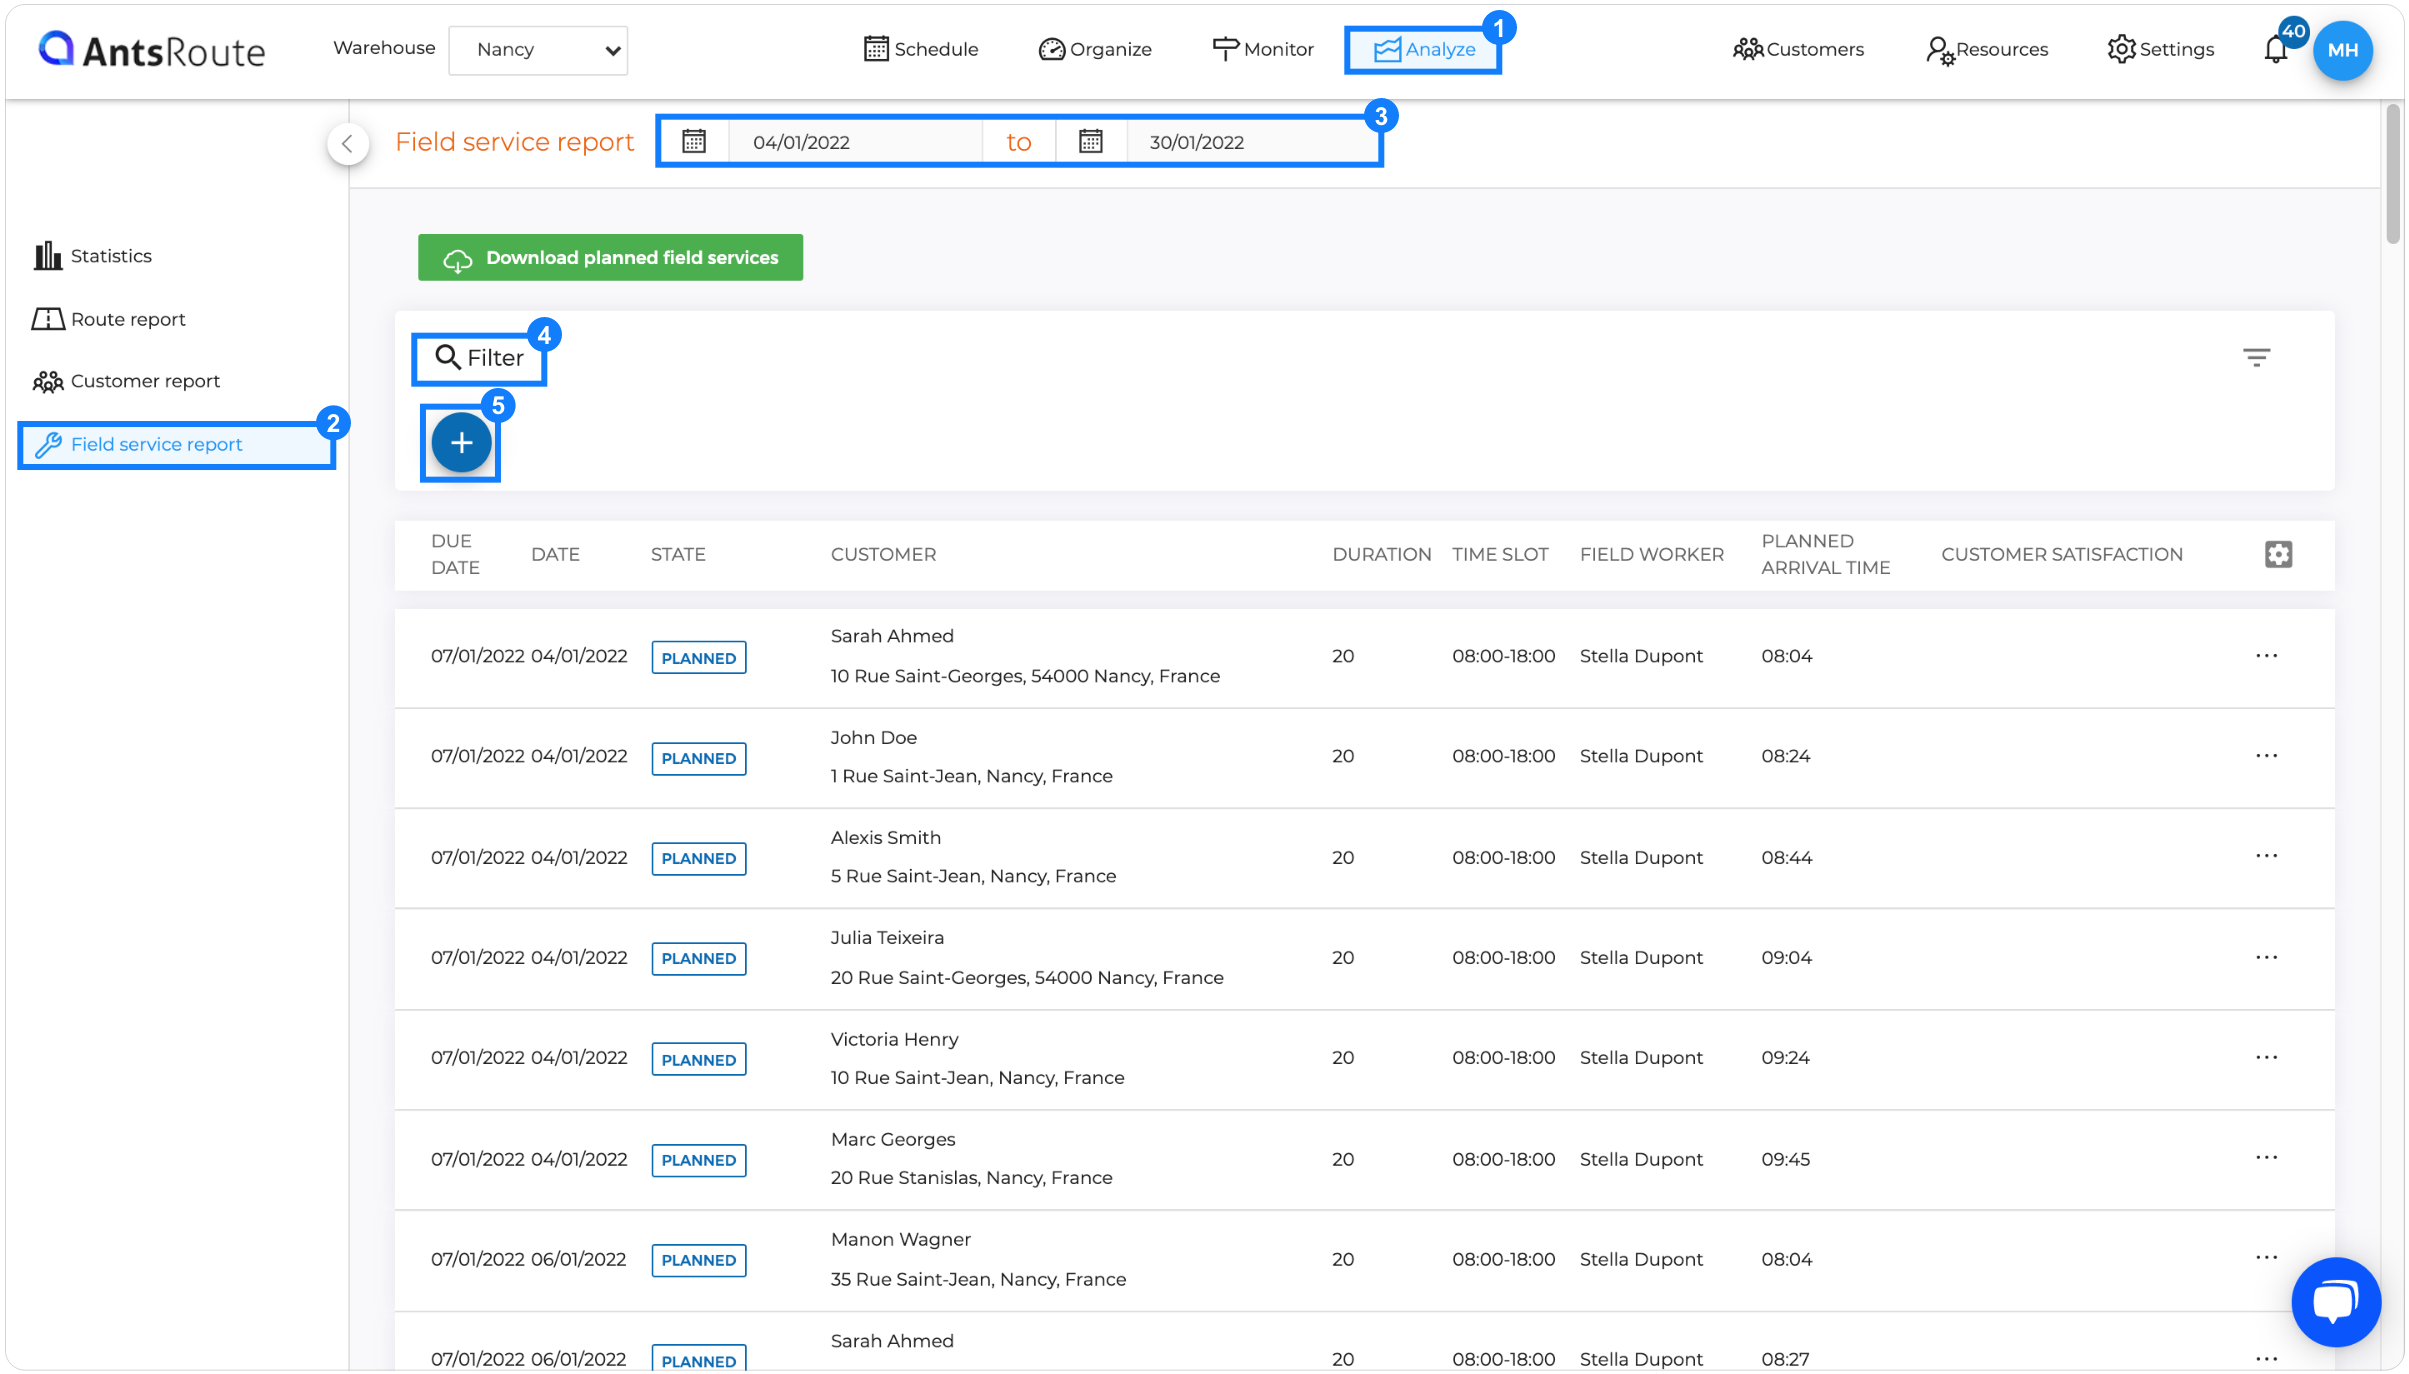2409x1374 pixels.
Task: Click the end date field 30/01/2022
Action: (x=1250, y=142)
